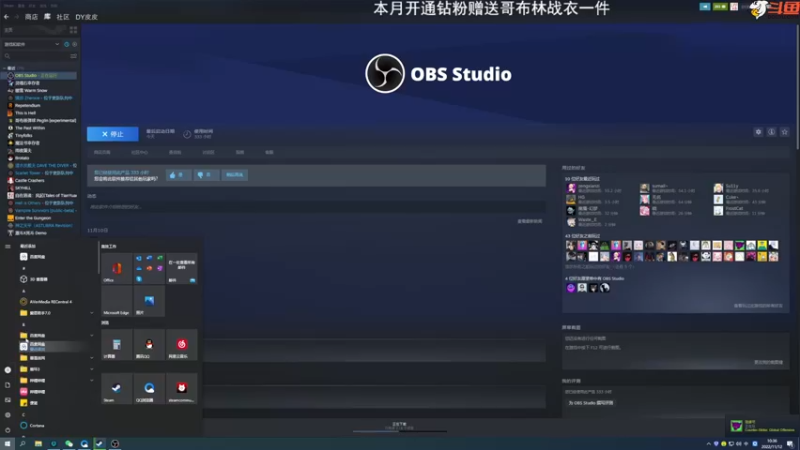Open the 社区中心 community hub tab
The width and height of the screenshot is (800, 450).
click(139, 153)
